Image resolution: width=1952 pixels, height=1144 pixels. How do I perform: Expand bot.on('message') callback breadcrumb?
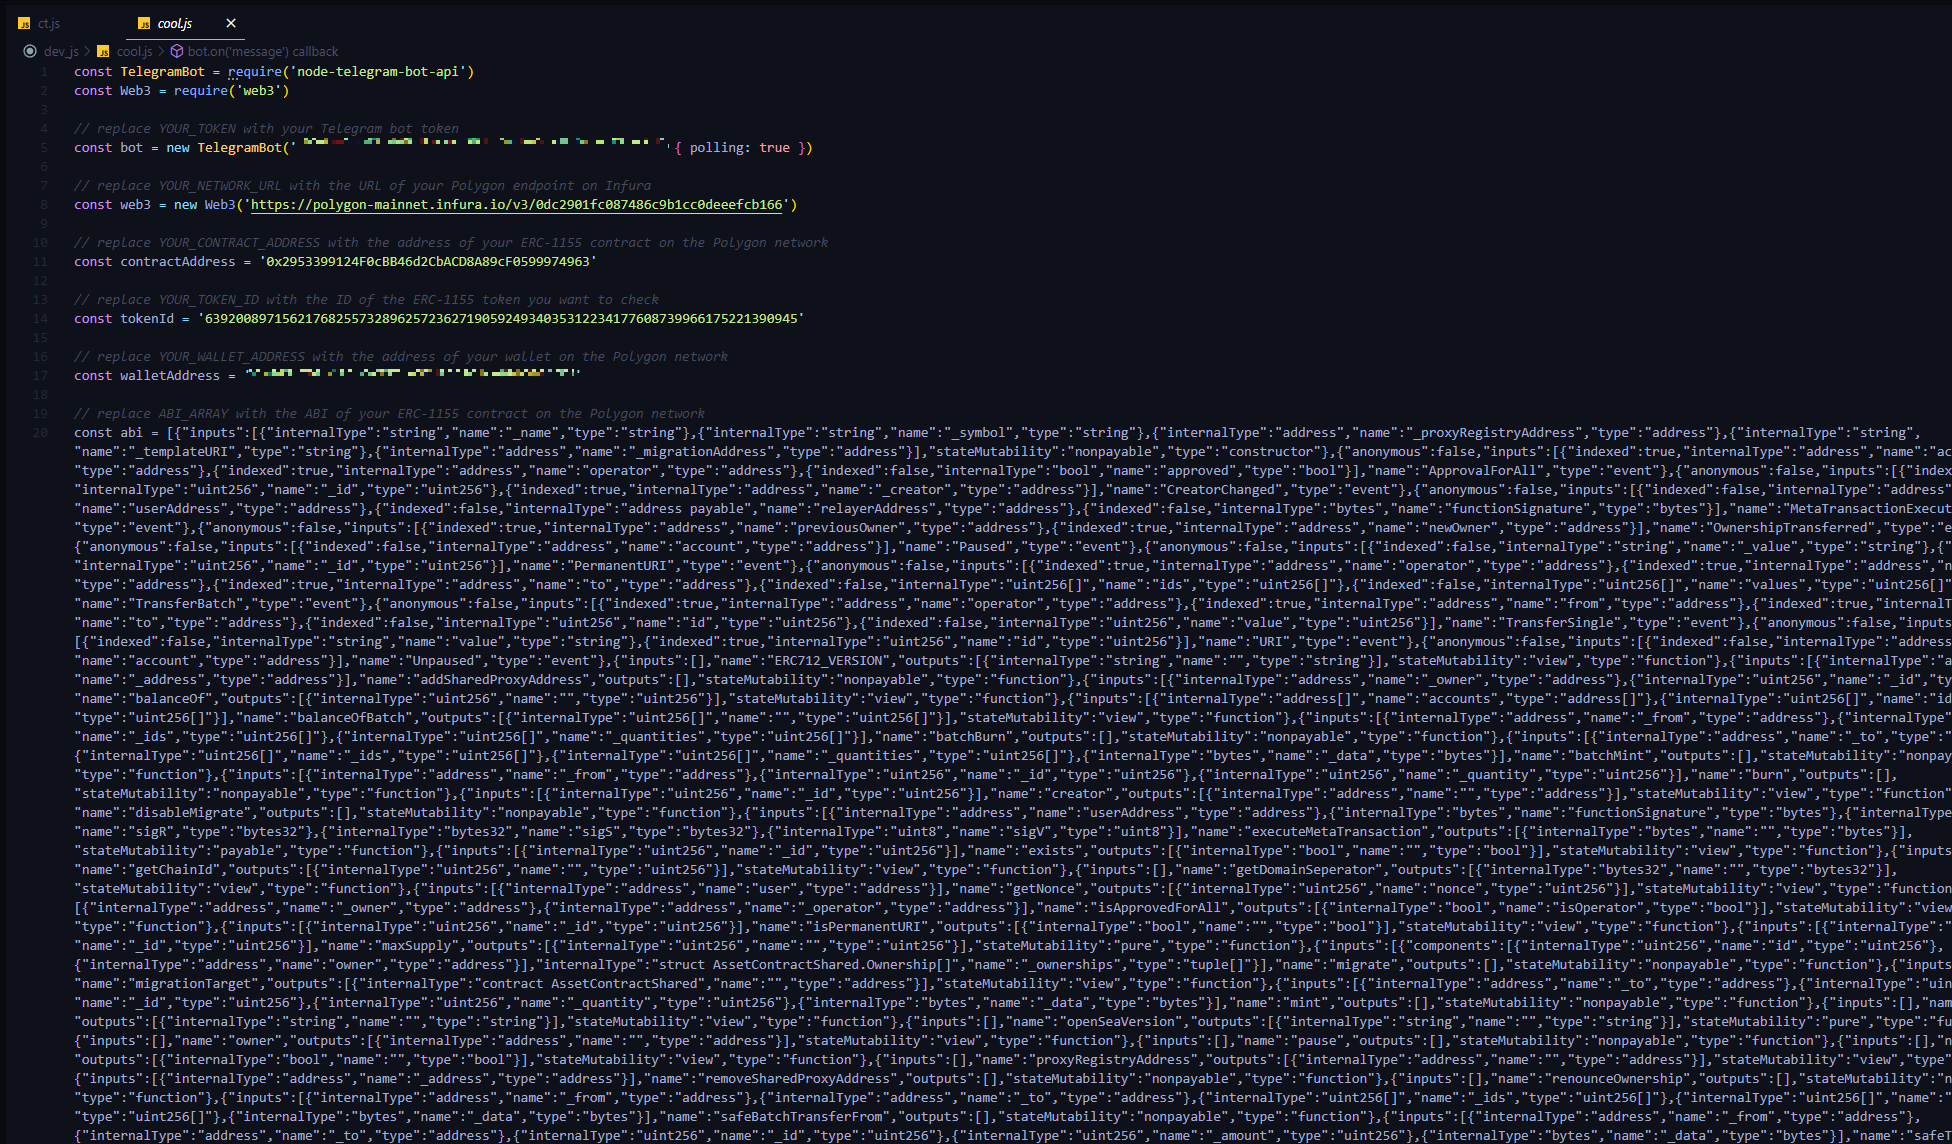tap(263, 51)
